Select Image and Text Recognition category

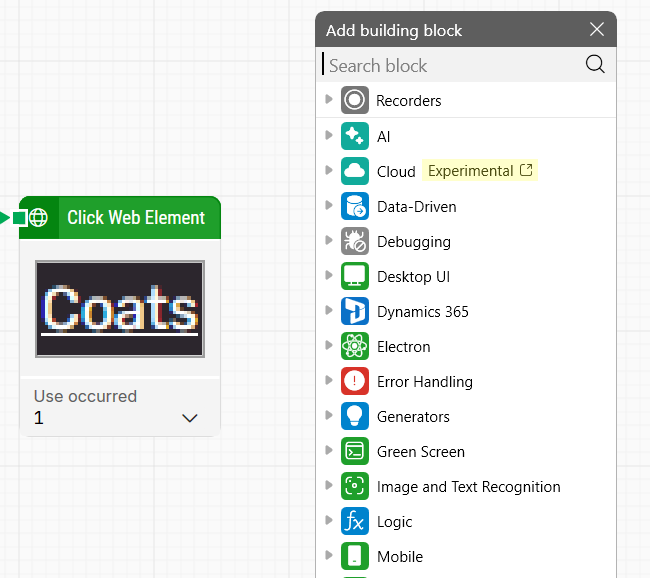468,487
